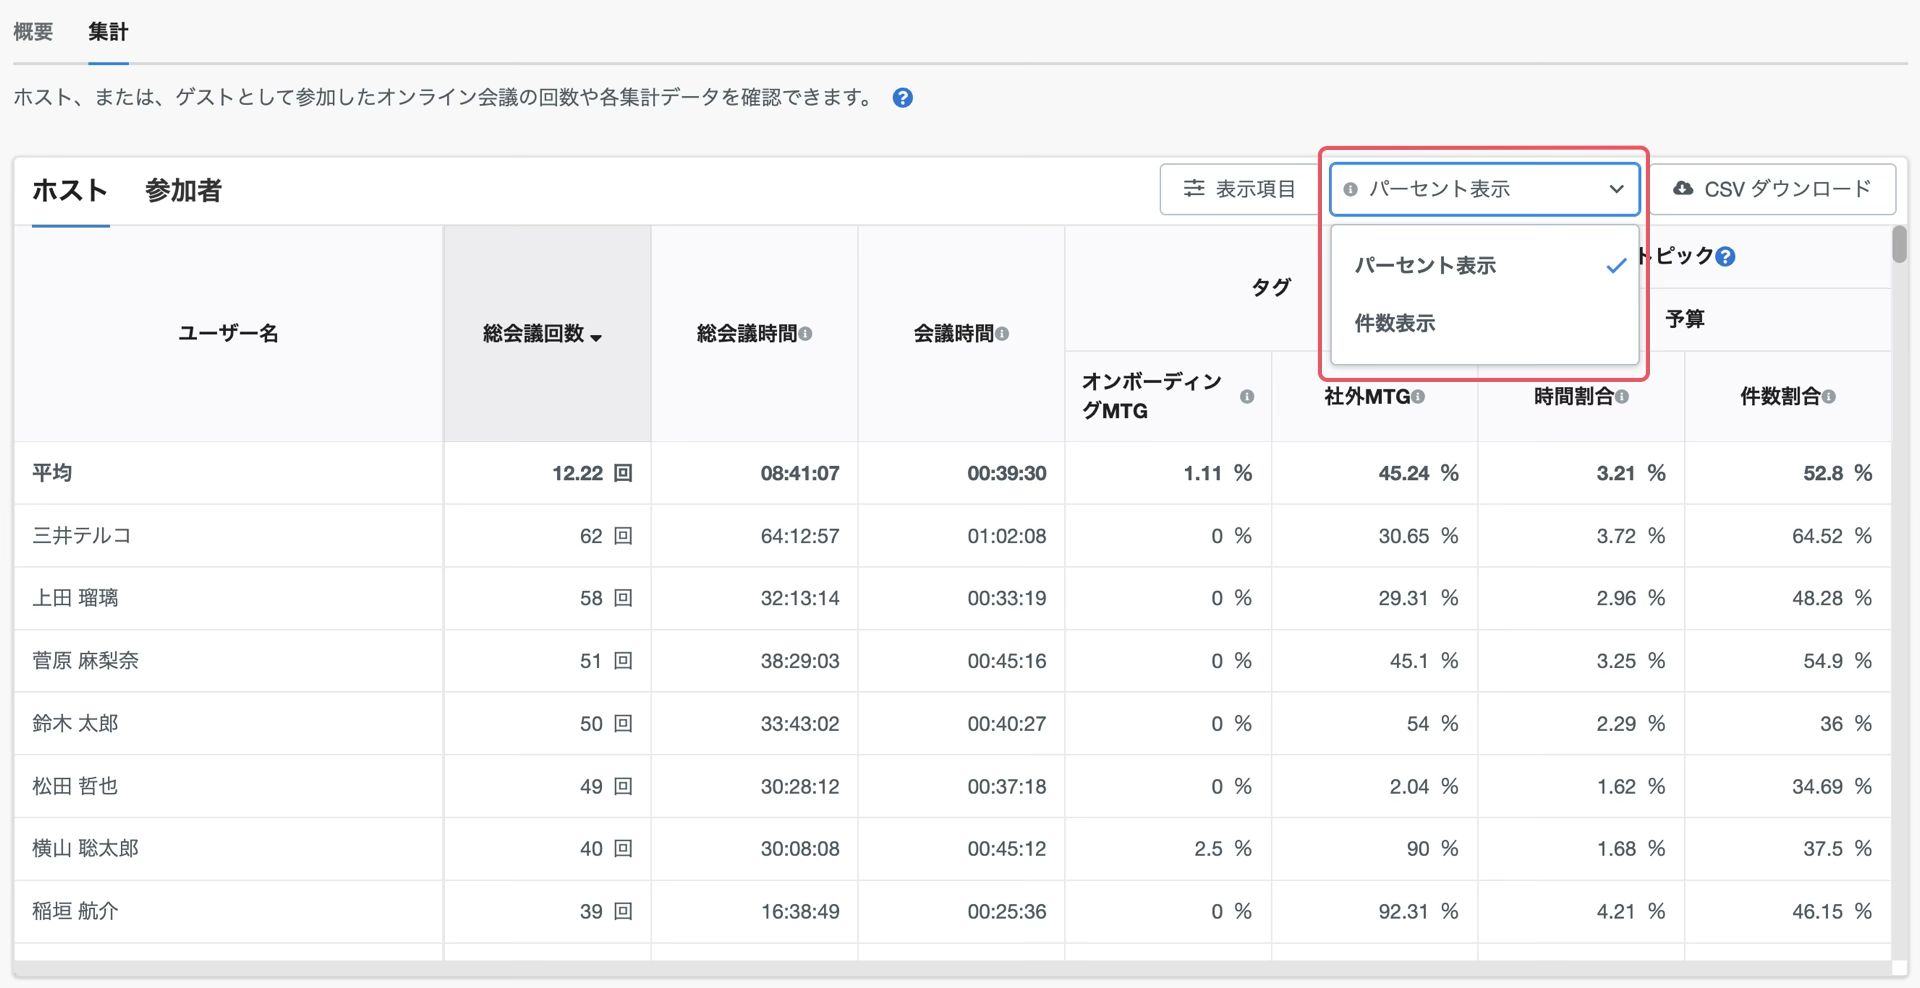Click 92.31 % 社外MTG for 稲垣 航介
The width and height of the screenshot is (1920, 988).
[x=1419, y=911]
